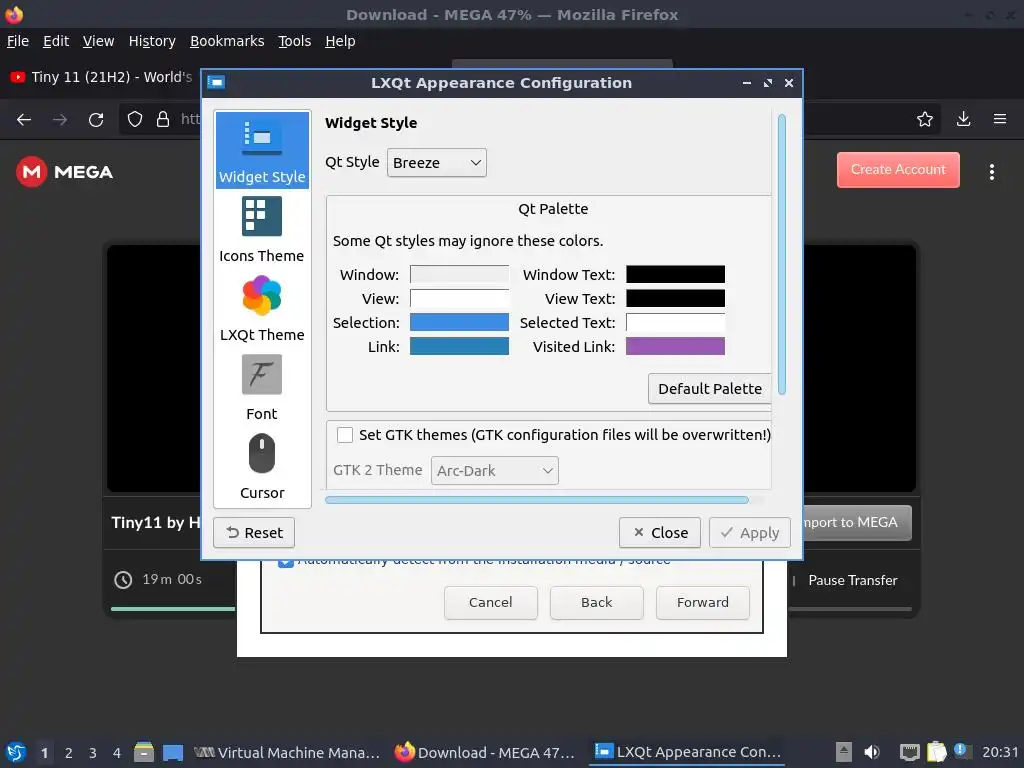Click the padlock site security icon
The image size is (1024, 768).
[x=163, y=120]
